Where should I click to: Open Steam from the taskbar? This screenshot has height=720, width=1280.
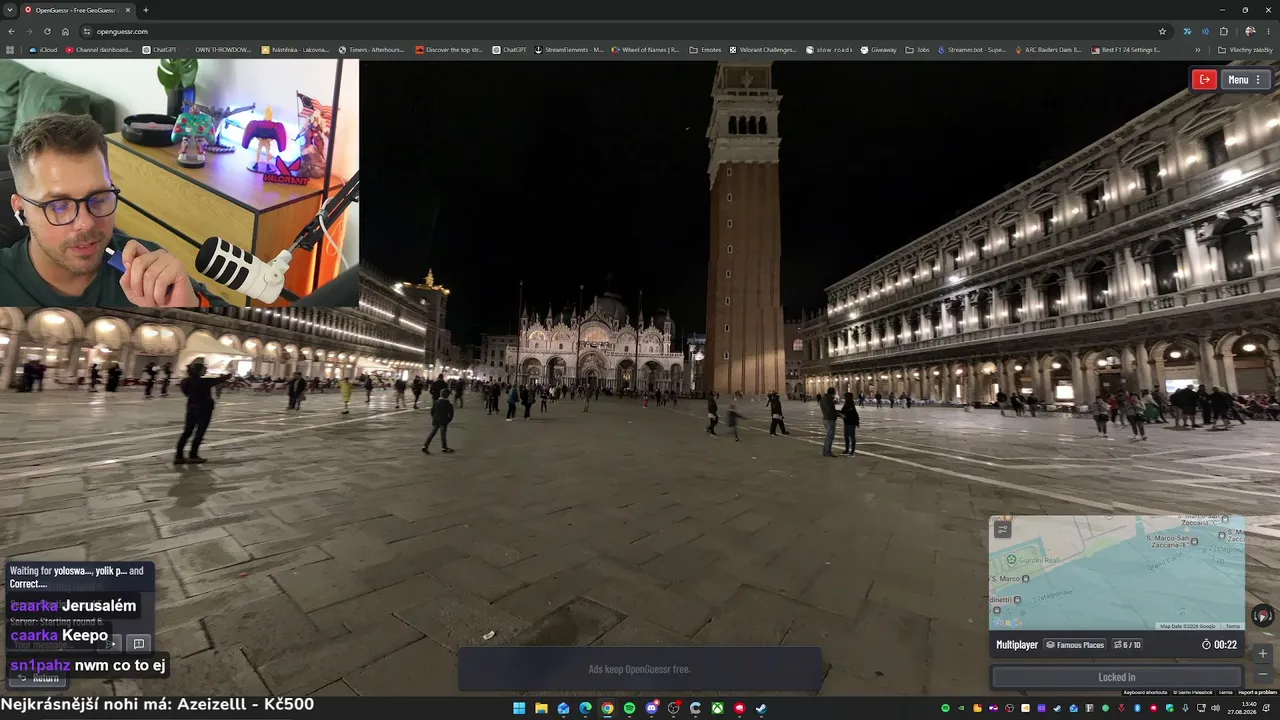(761, 708)
